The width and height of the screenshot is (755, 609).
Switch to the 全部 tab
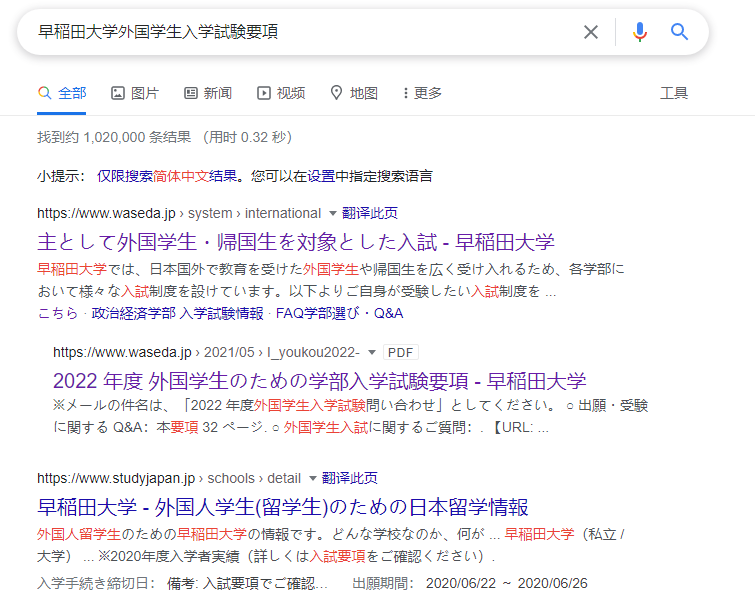[x=62, y=93]
